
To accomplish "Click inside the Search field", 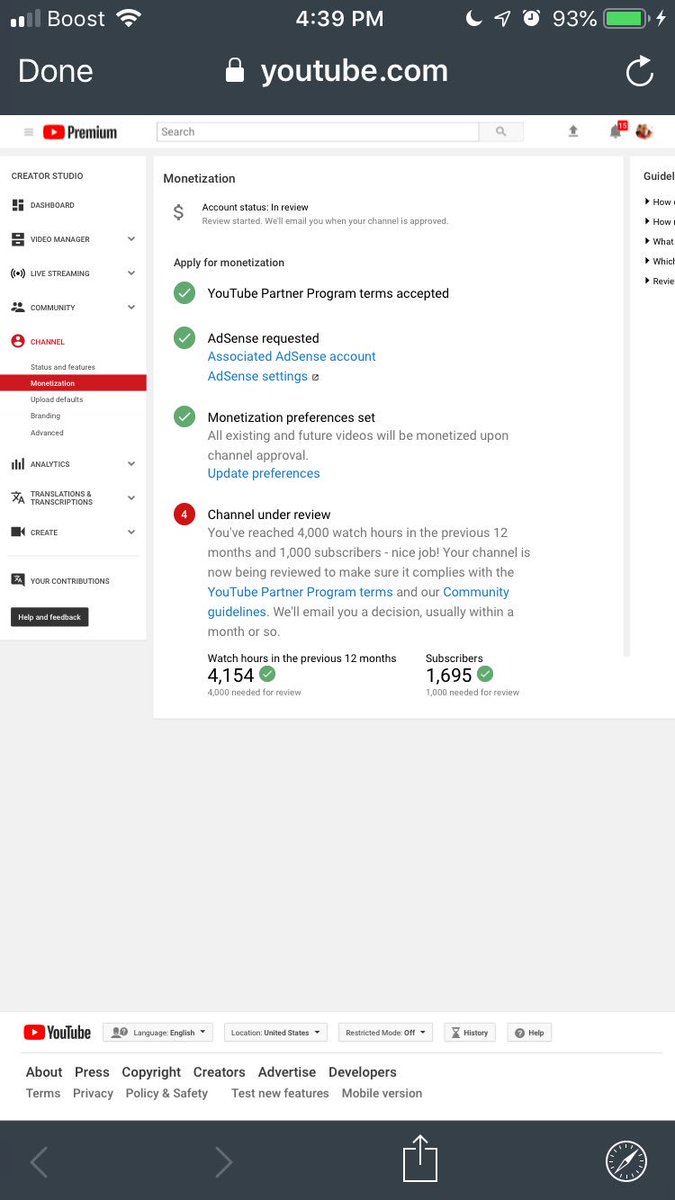I will pyautogui.click(x=318, y=132).
